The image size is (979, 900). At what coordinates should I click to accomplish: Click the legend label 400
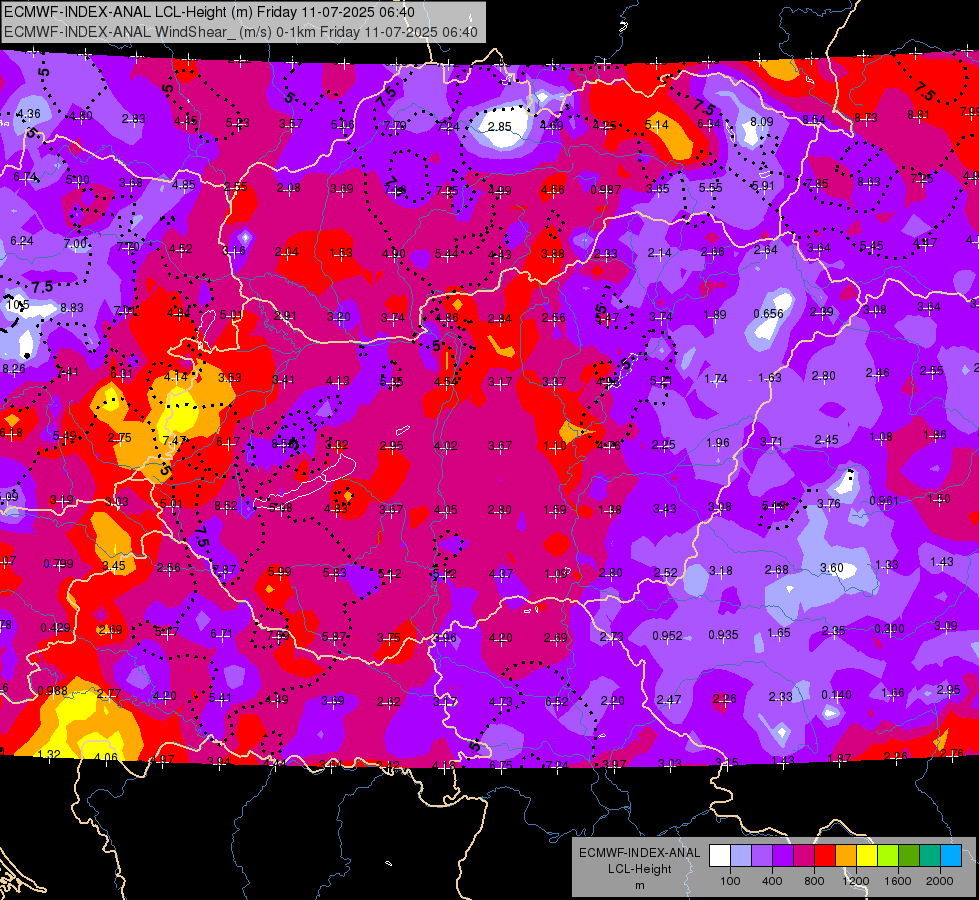pyautogui.click(x=772, y=881)
